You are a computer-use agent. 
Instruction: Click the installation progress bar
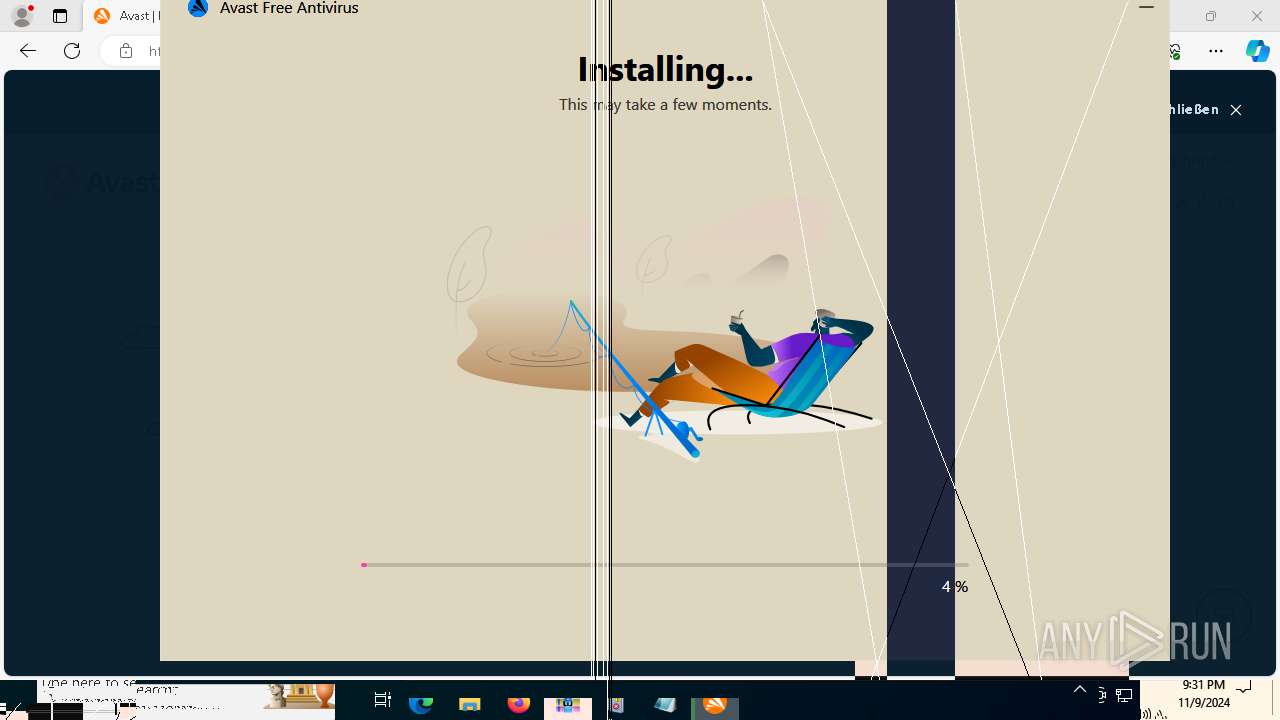(x=665, y=565)
